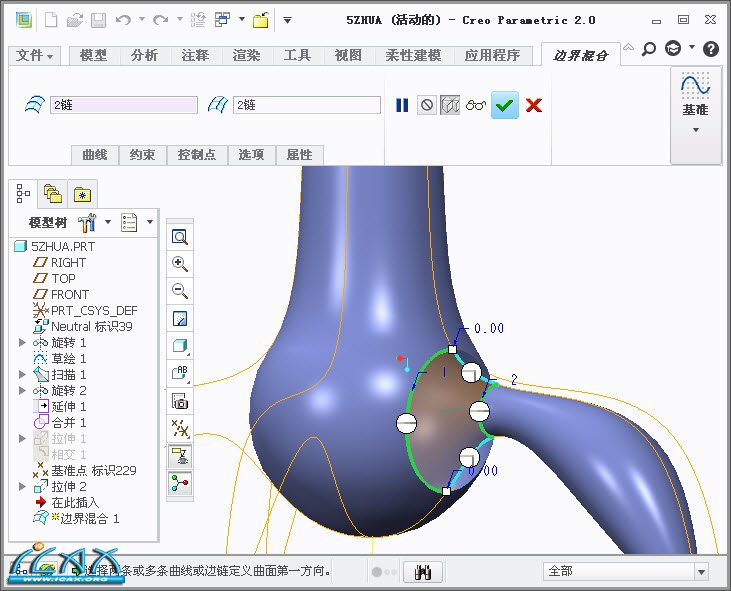Toggle the no-preview circle icon

coord(427,105)
